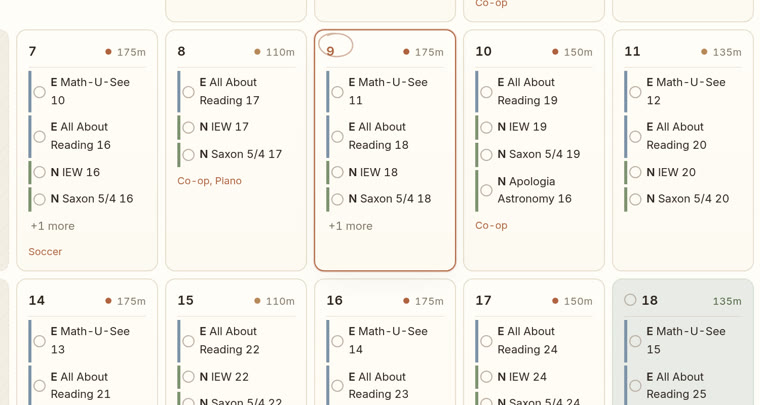The height and width of the screenshot is (405, 760).
Task: Click the 175m total on day 9
Action: [429, 52]
